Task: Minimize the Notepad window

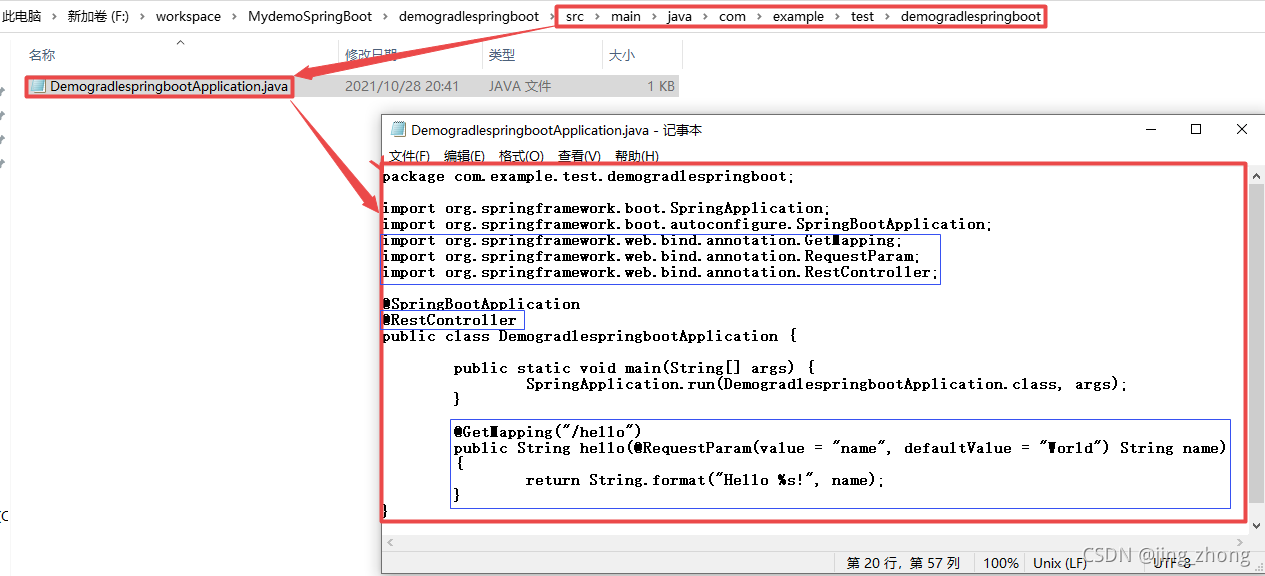Action: [1150, 130]
